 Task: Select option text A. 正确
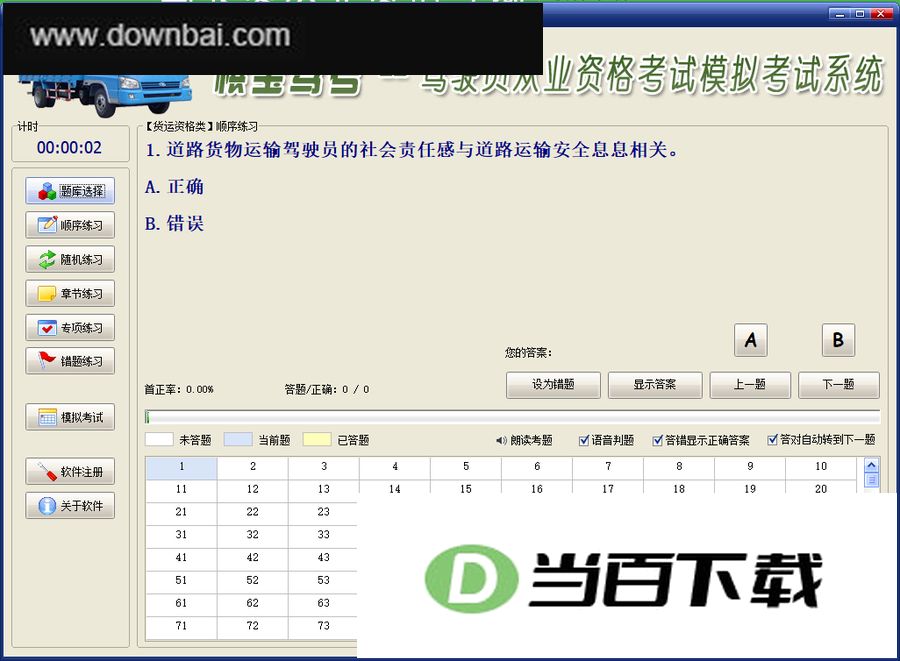[174, 187]
